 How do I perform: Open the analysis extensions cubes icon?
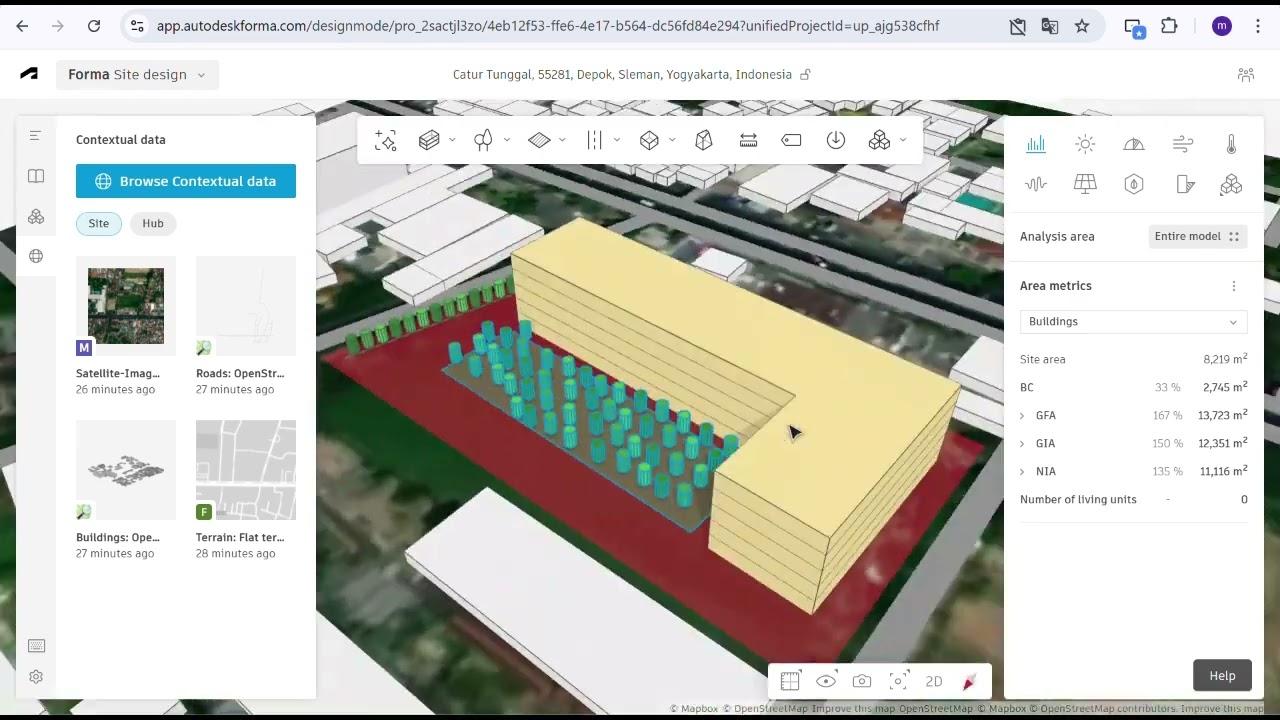coord(1231,184)
